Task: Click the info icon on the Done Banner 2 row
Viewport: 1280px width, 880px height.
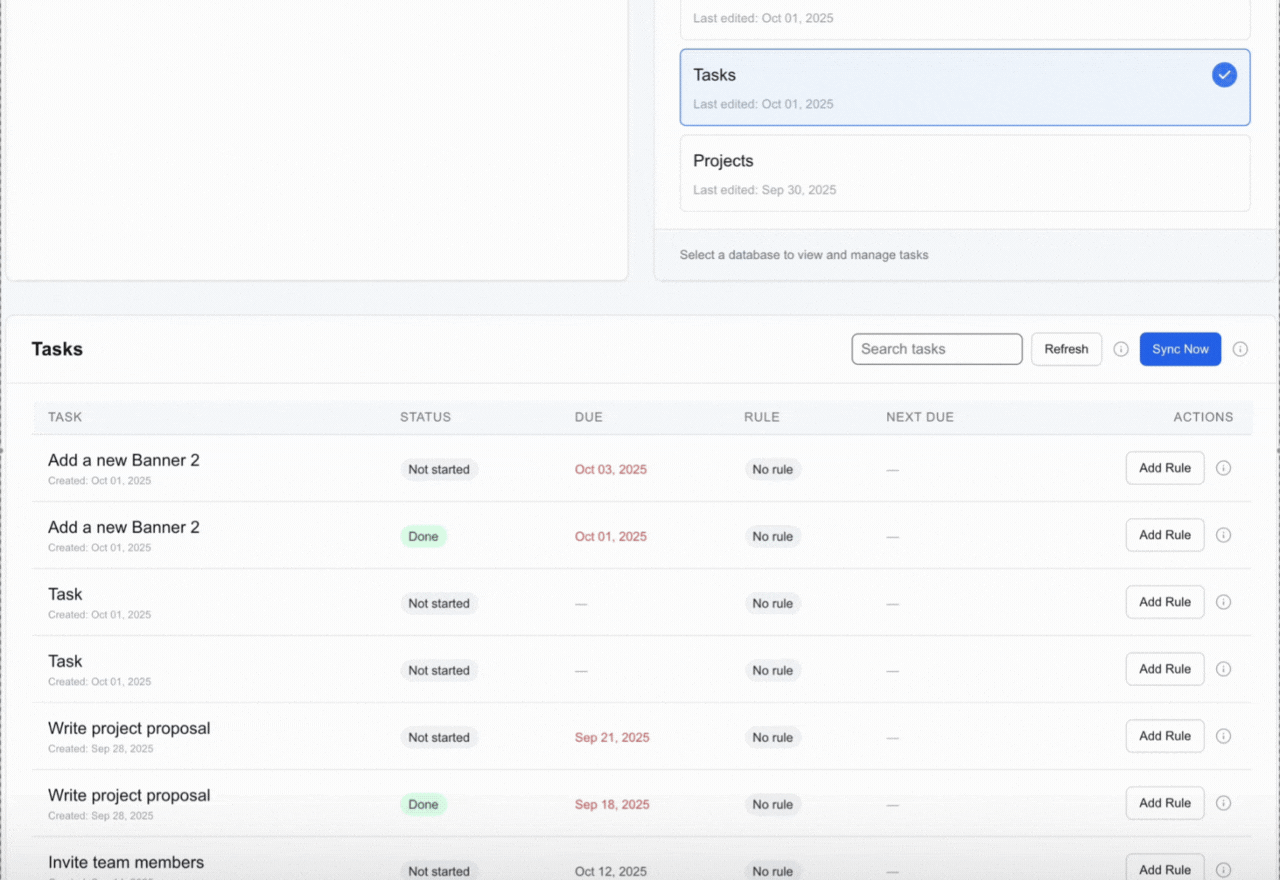Action: click(x=1223, y=535)
